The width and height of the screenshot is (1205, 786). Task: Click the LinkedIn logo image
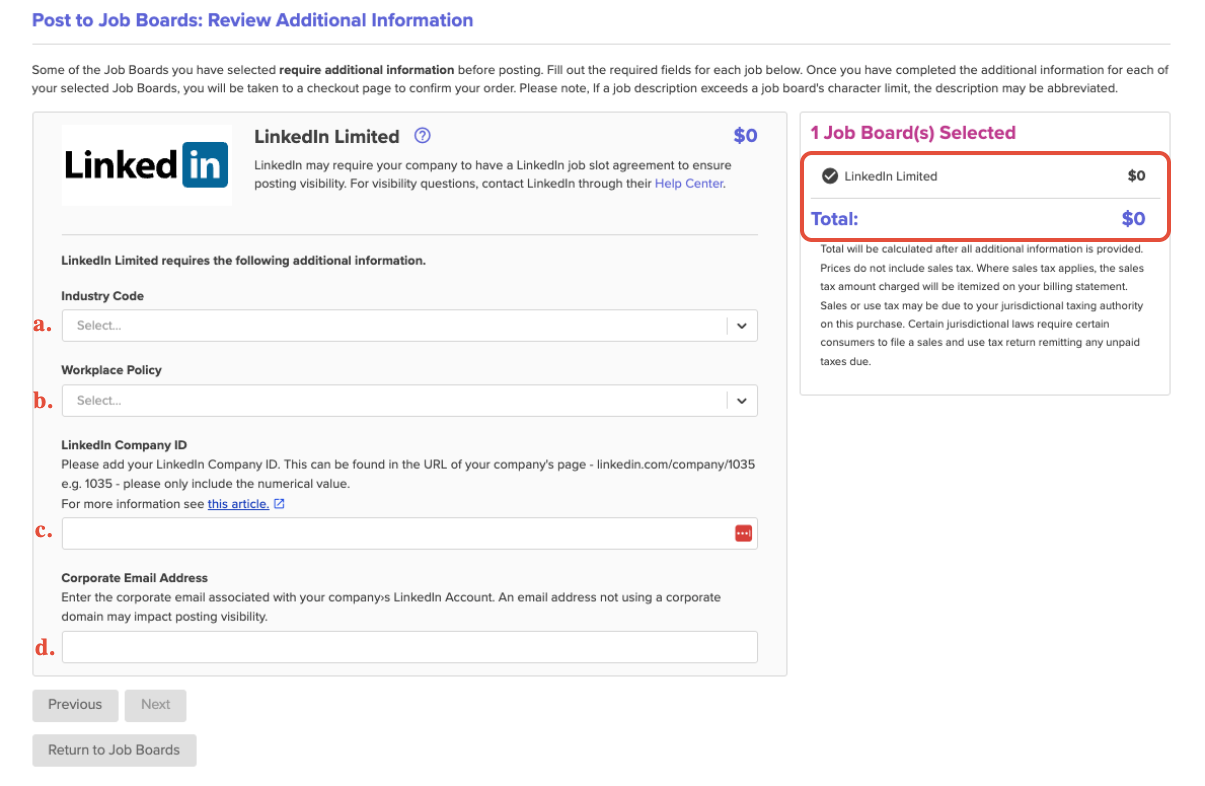(x=146, y=165)
